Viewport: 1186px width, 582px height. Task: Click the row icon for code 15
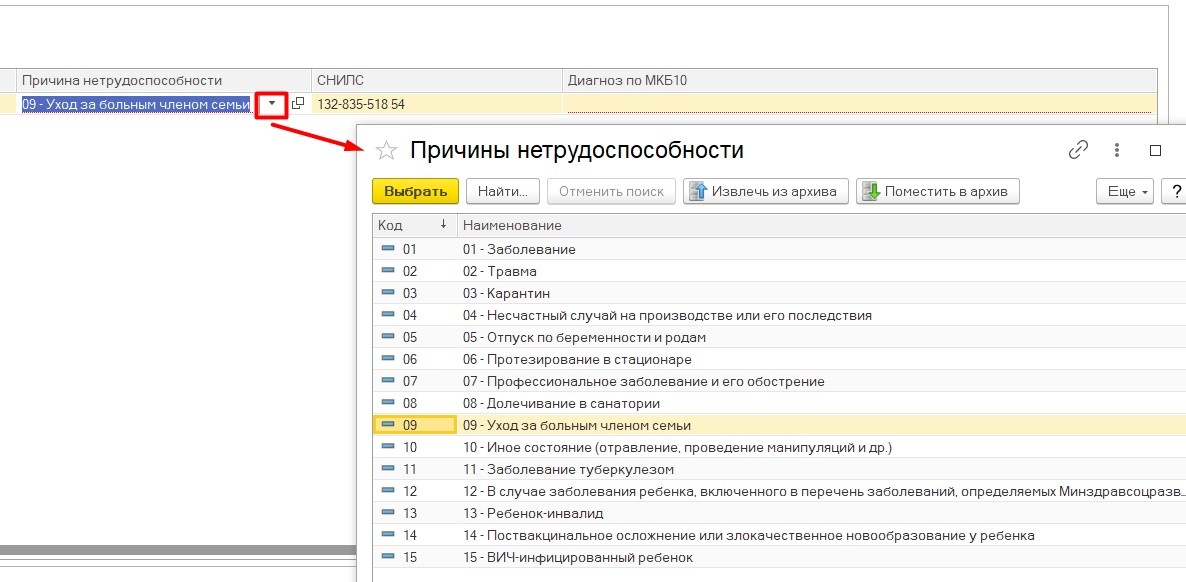388,557
